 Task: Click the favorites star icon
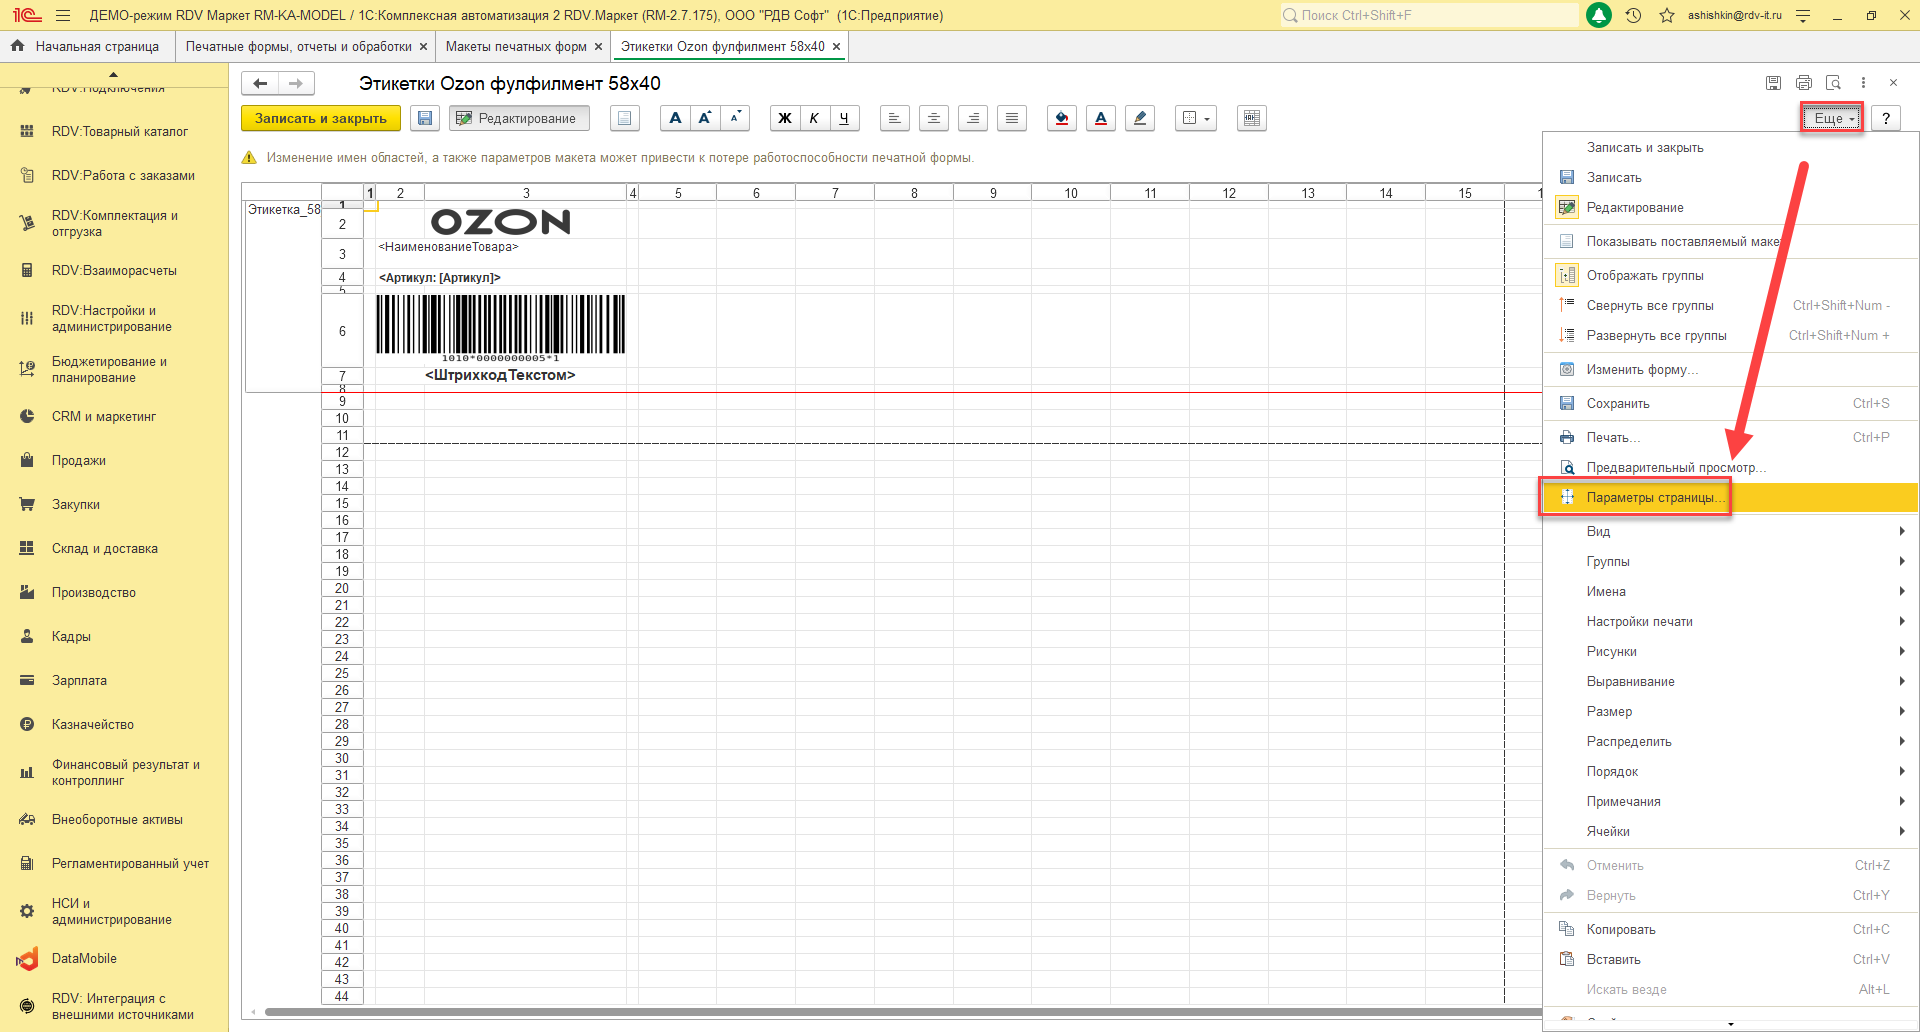pyautogui.click(x=1667, y=15)
